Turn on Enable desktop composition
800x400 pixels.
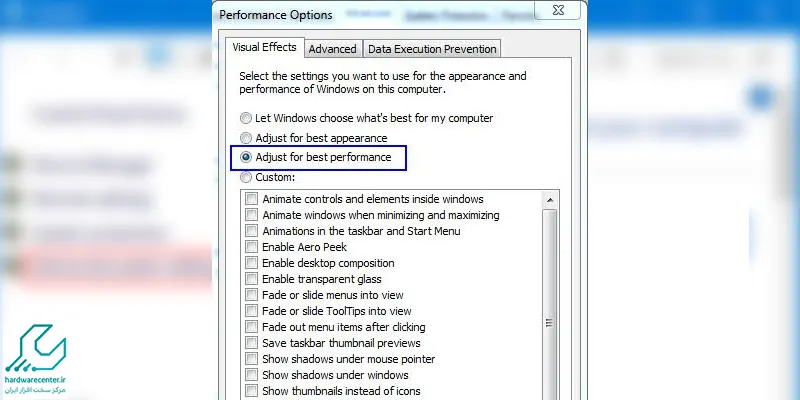252,263
